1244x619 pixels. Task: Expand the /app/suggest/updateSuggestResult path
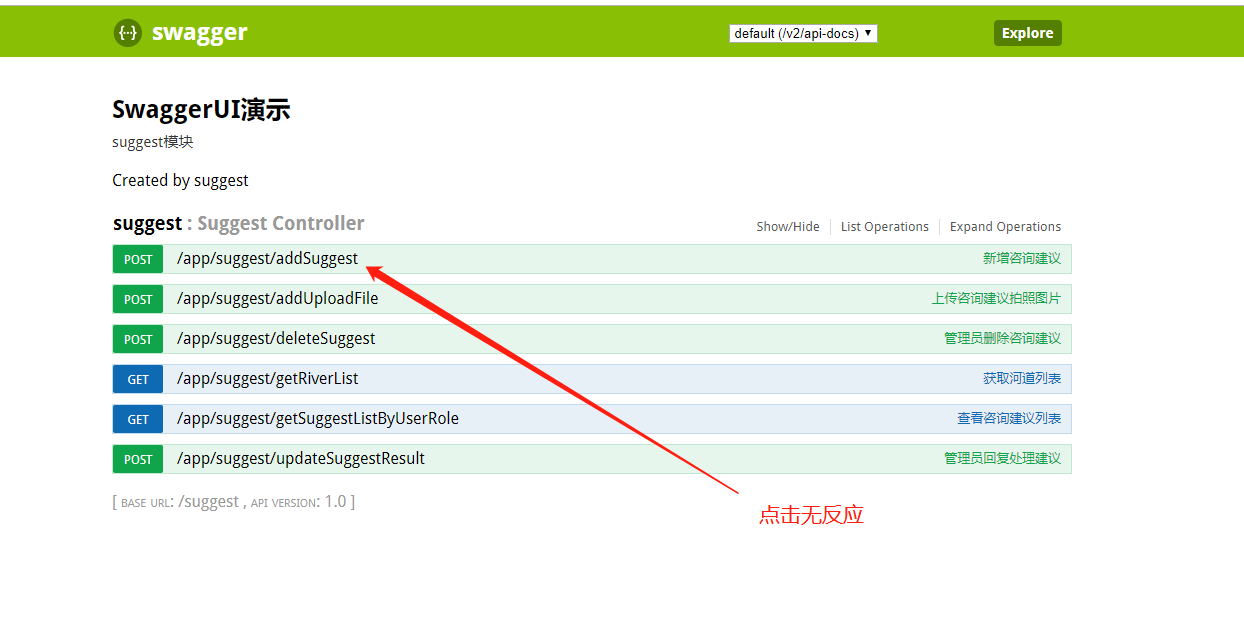[x=301, y=458]
